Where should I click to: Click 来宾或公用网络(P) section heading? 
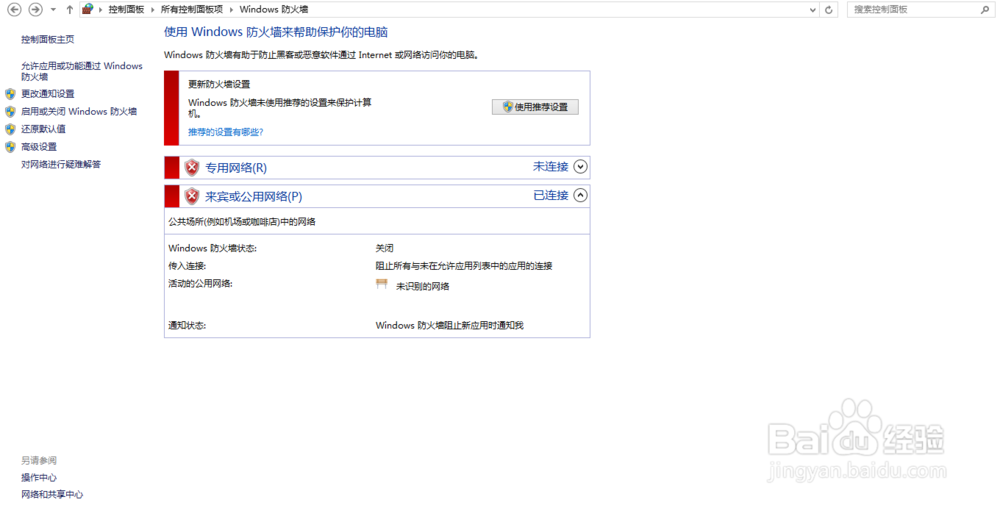254,196
